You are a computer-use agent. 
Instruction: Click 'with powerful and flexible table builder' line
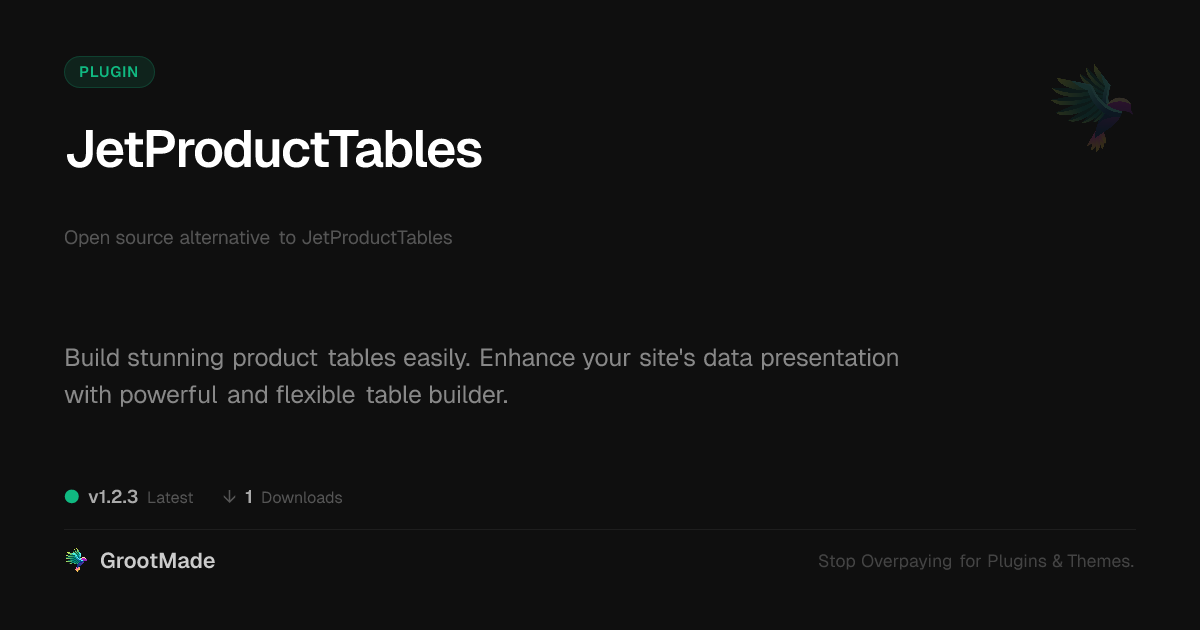point(286,395)
